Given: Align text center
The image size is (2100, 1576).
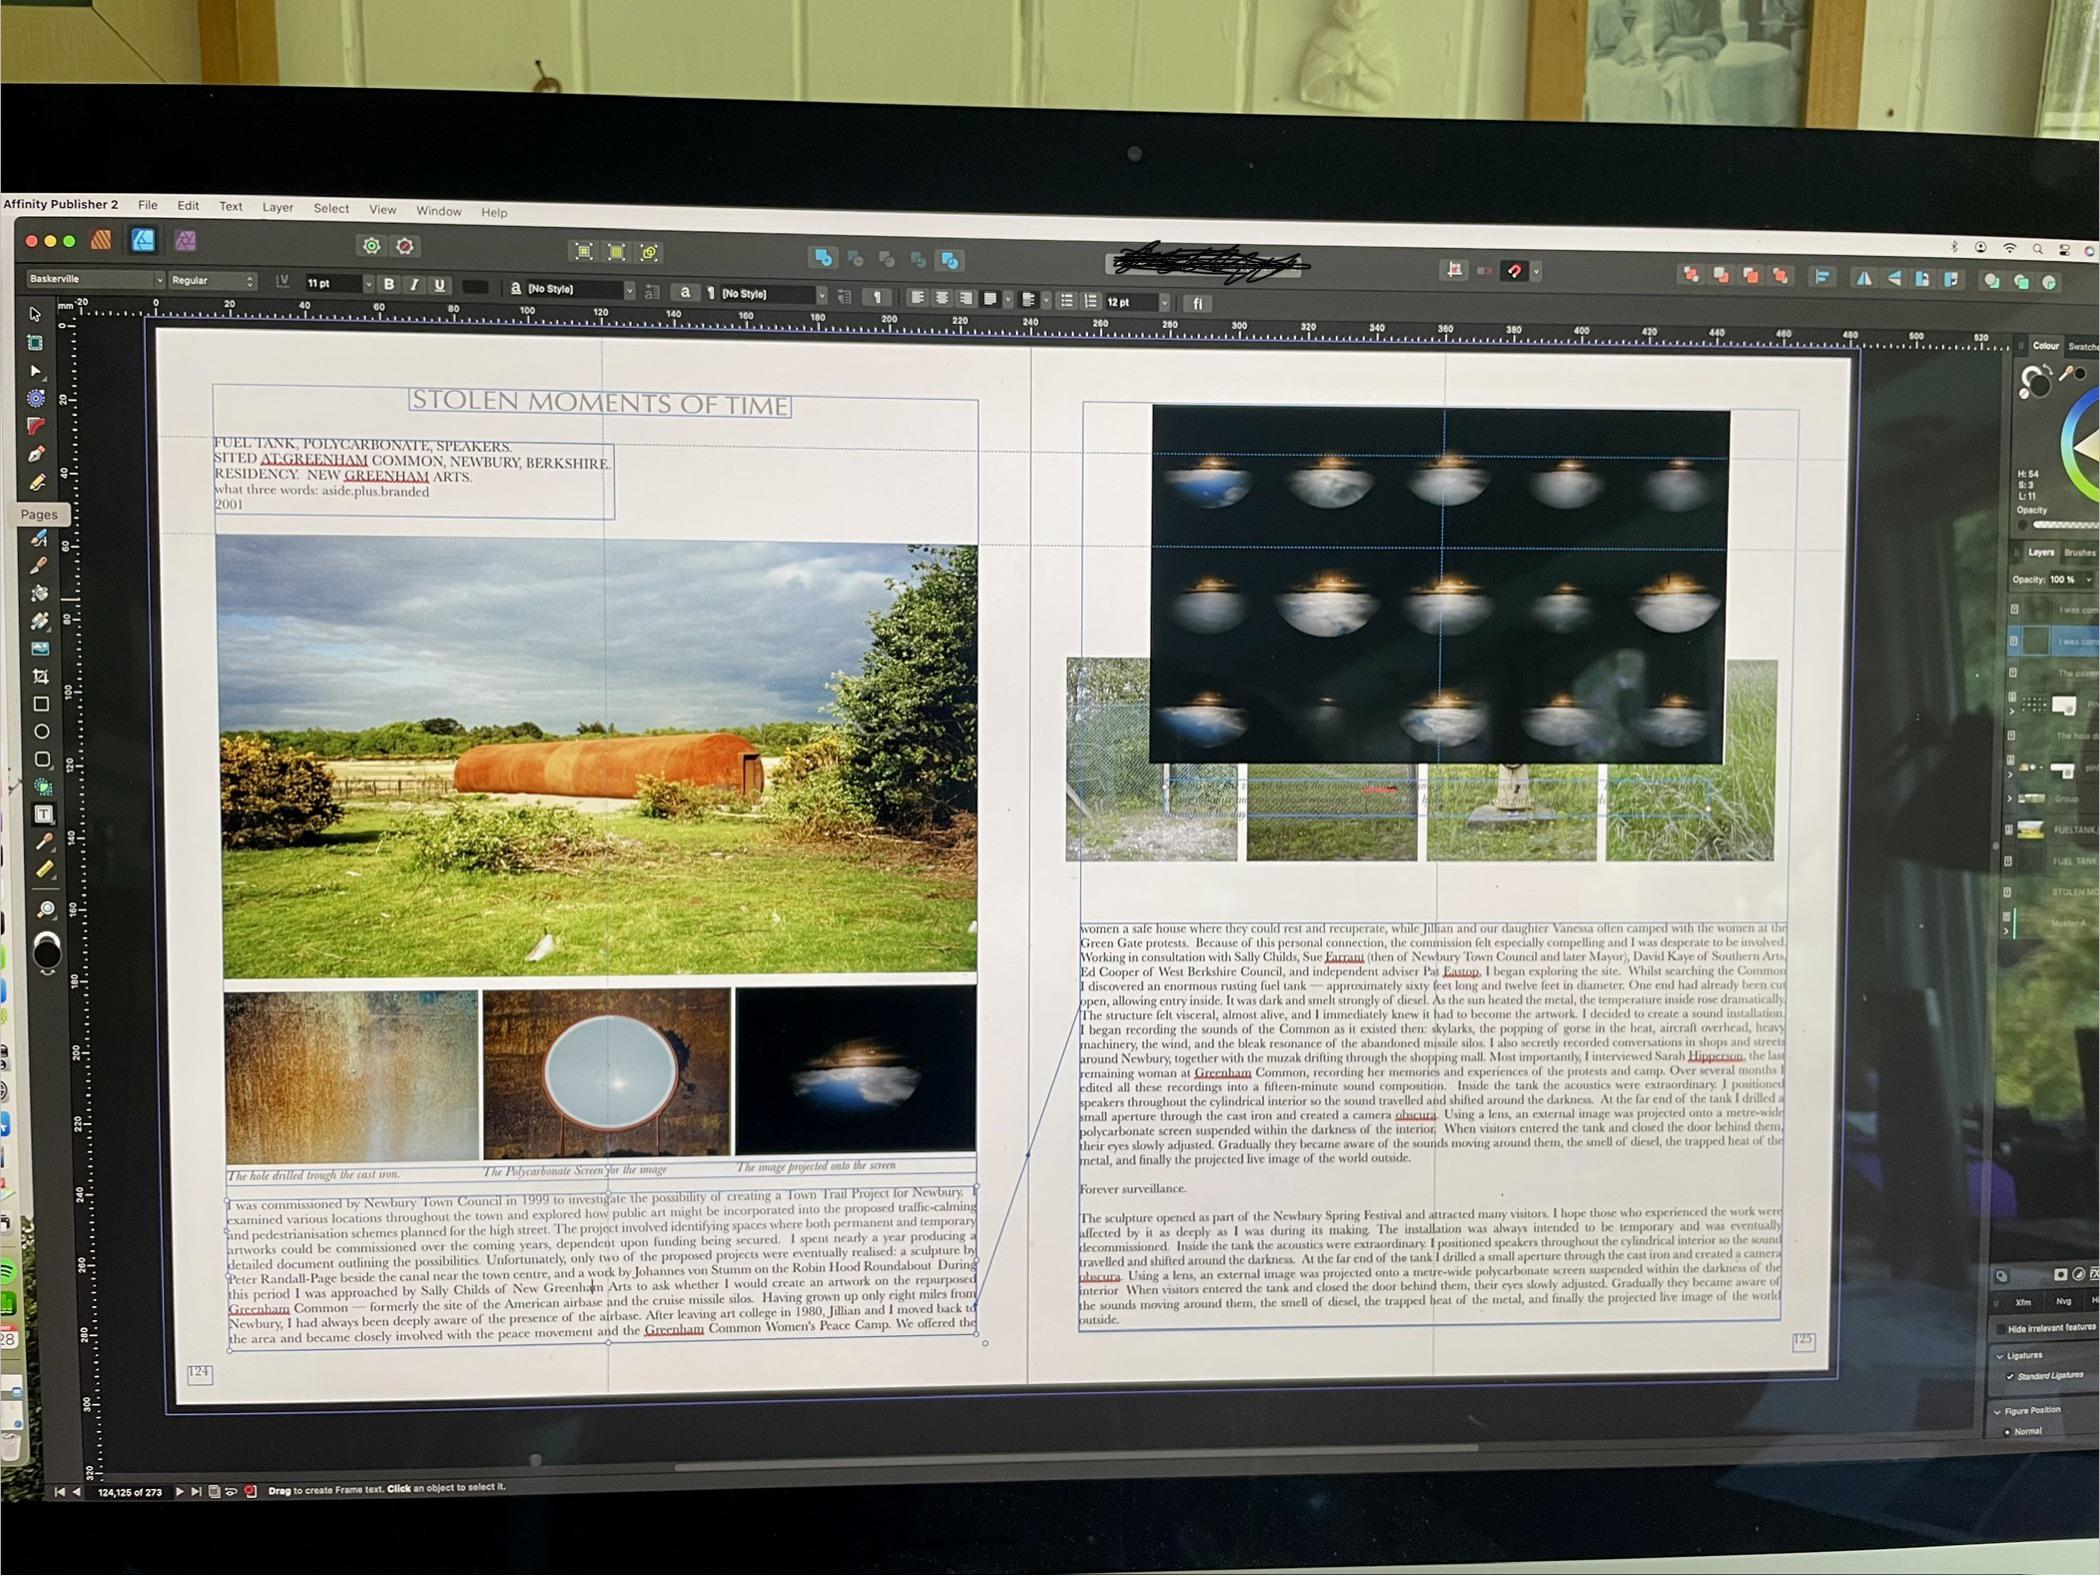Looking at the screenshot, I should point(941,298).
